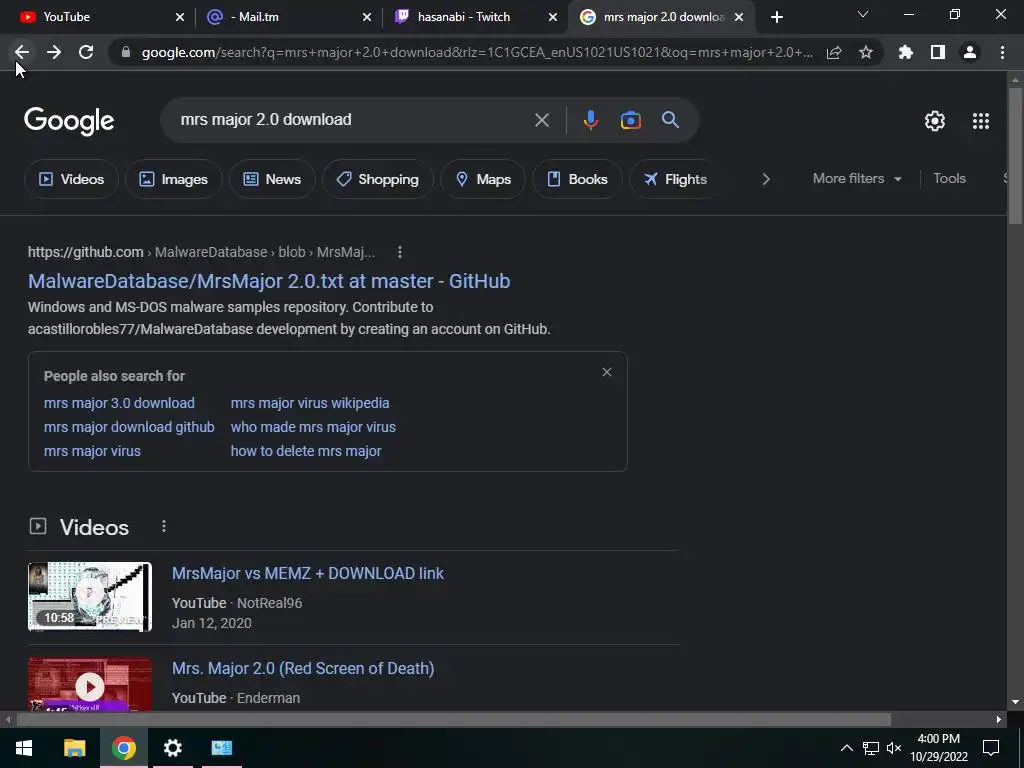Image resolution: width=1024 pixels, height=768 pixels.
Task: Open MrsMajor vs MEMZ video thumbnail
Action: point(90,597)
